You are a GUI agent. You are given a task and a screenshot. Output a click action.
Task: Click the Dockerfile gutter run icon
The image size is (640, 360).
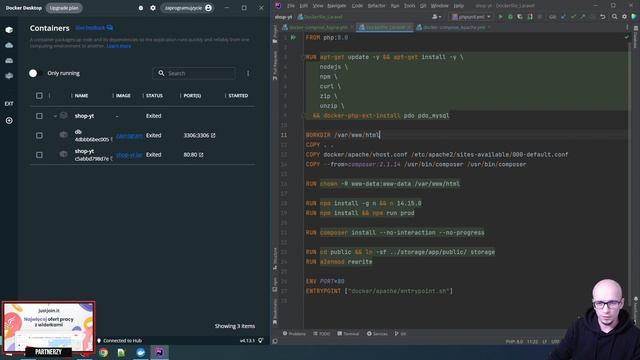[293, 38]
